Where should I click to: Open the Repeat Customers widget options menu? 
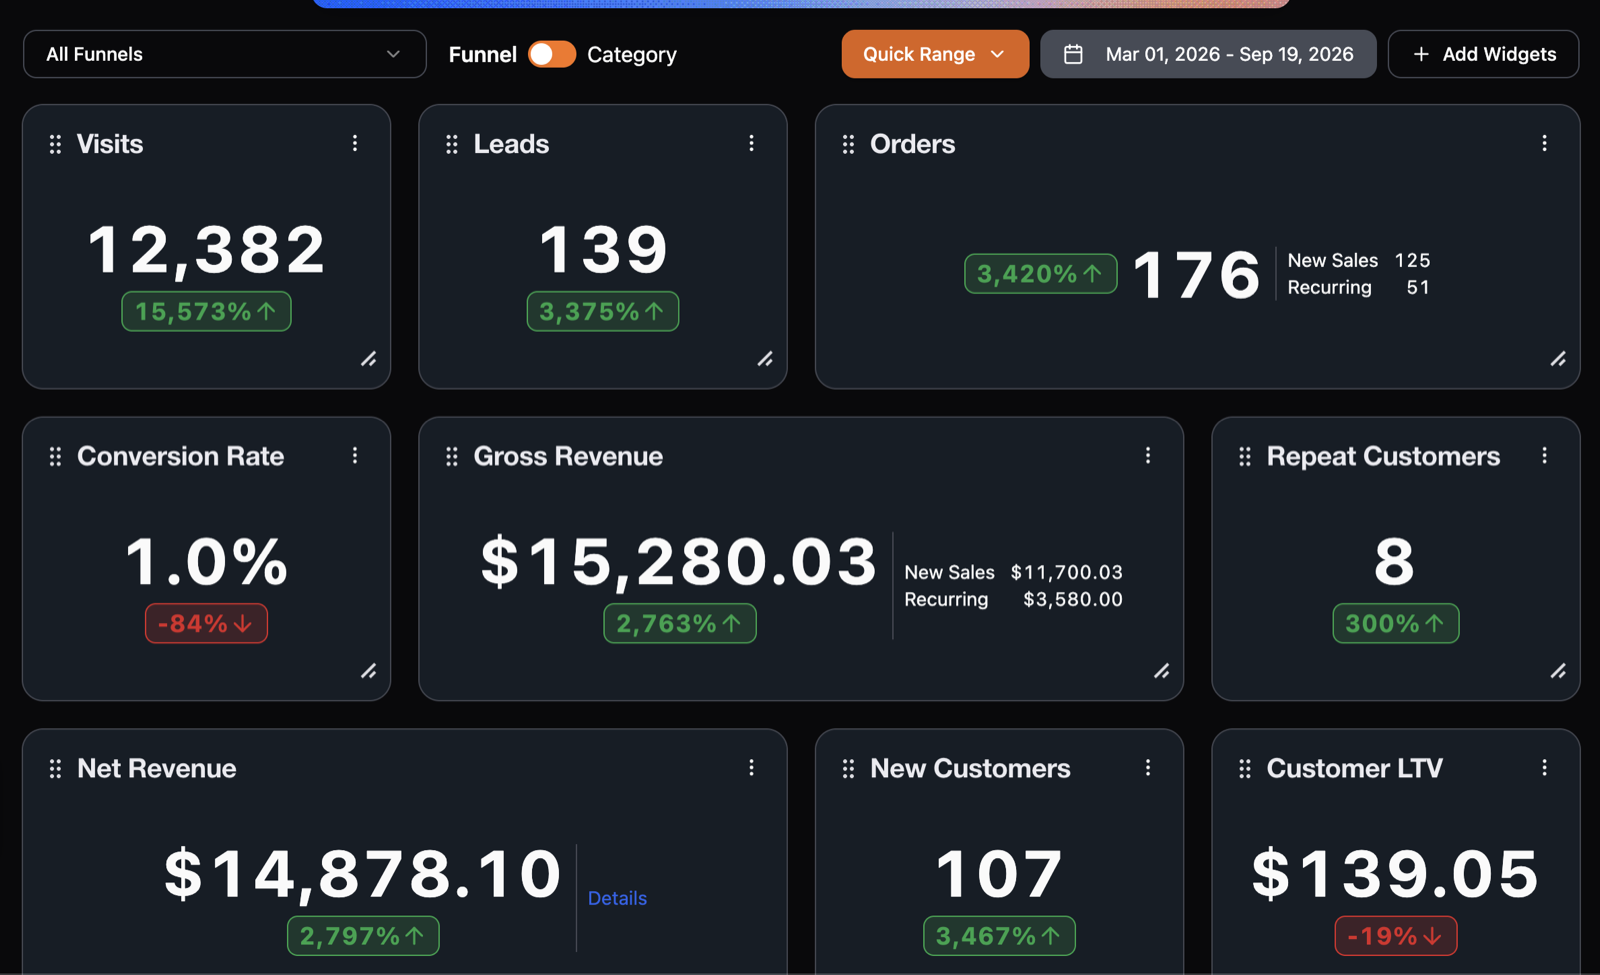pos(1544,456)
